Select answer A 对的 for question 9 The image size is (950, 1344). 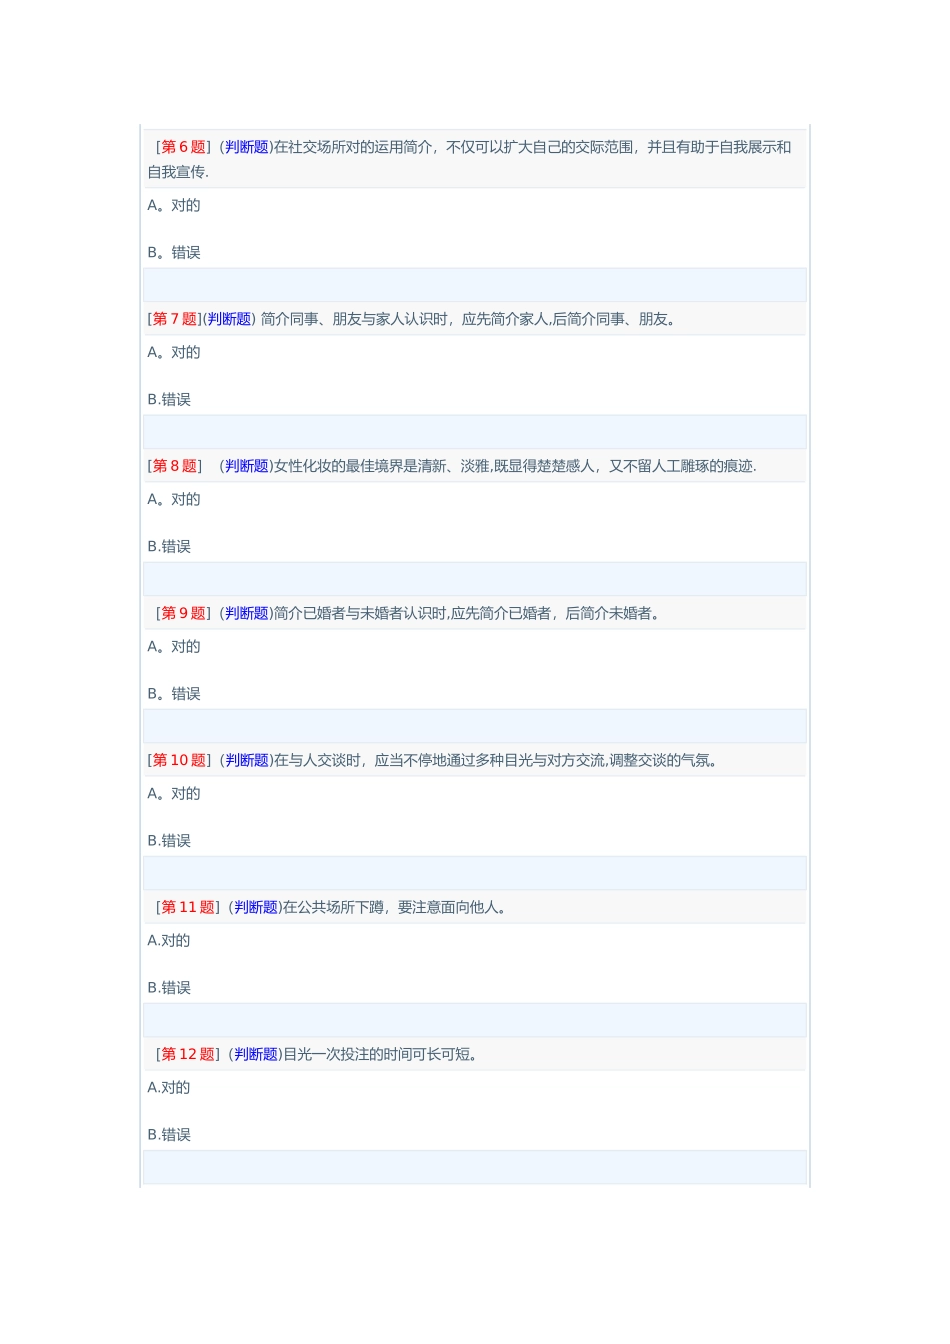(174, 646)
